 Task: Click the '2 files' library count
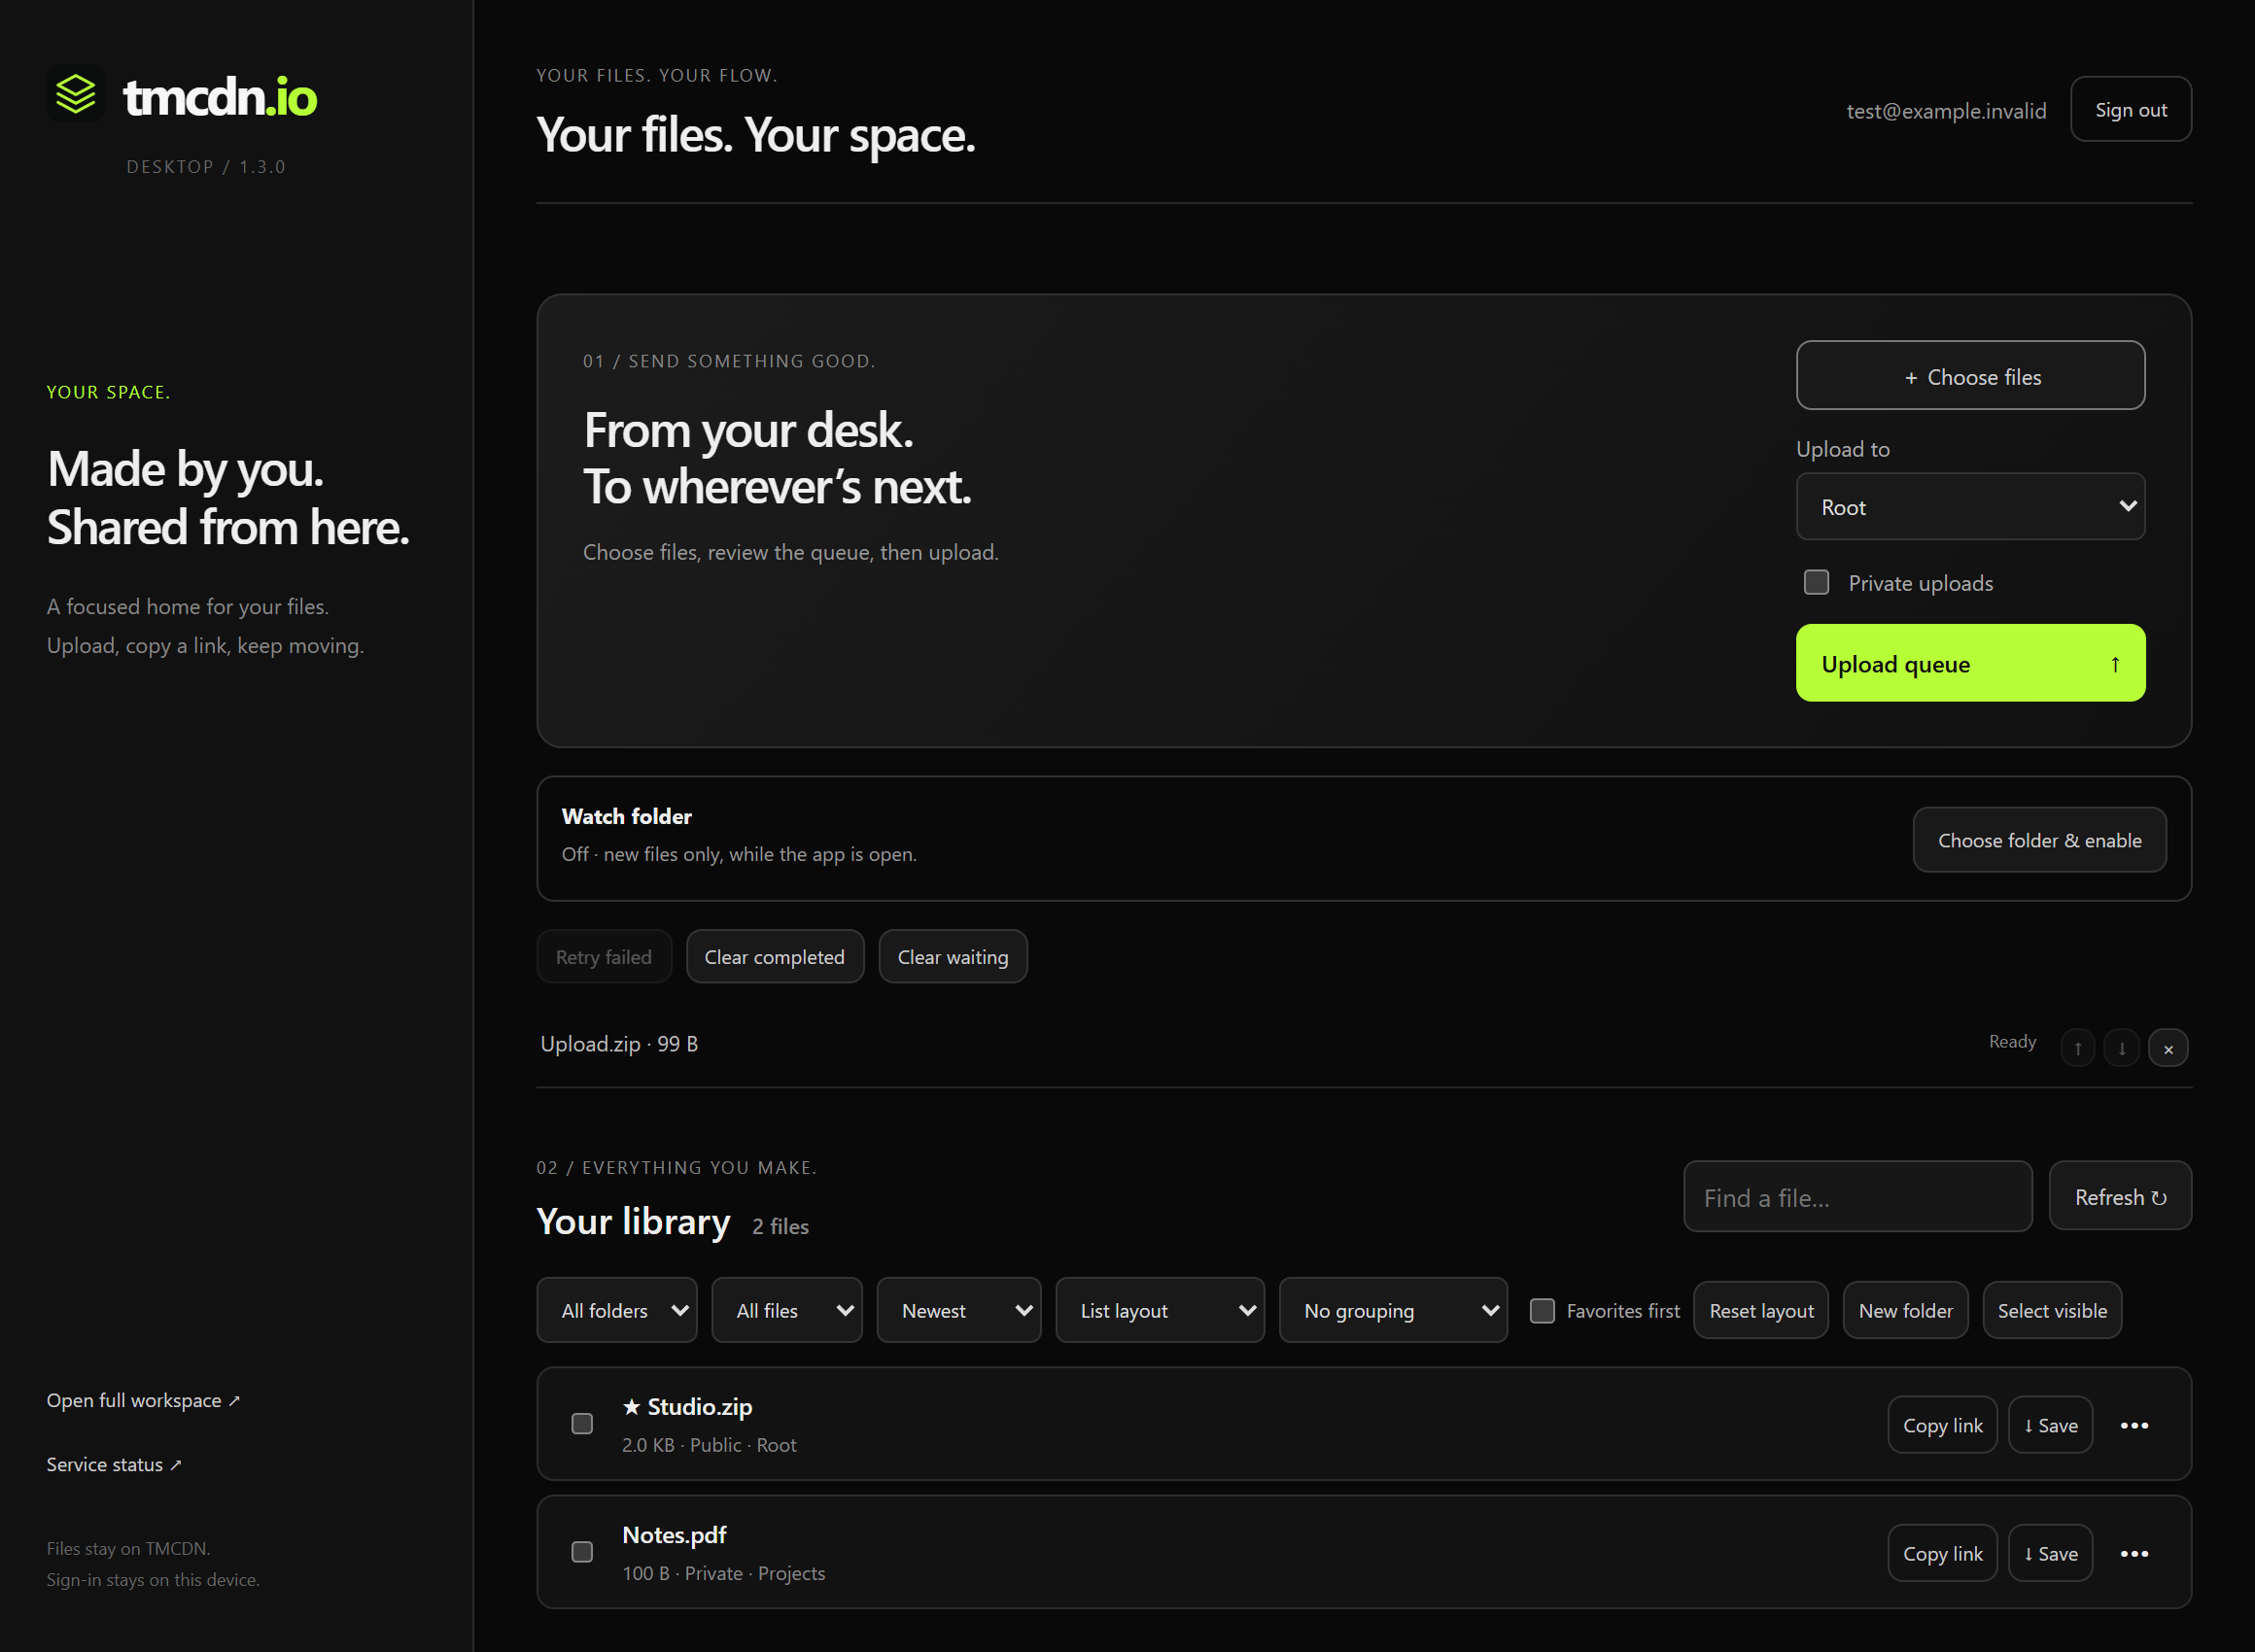(x=780, y=1226)
